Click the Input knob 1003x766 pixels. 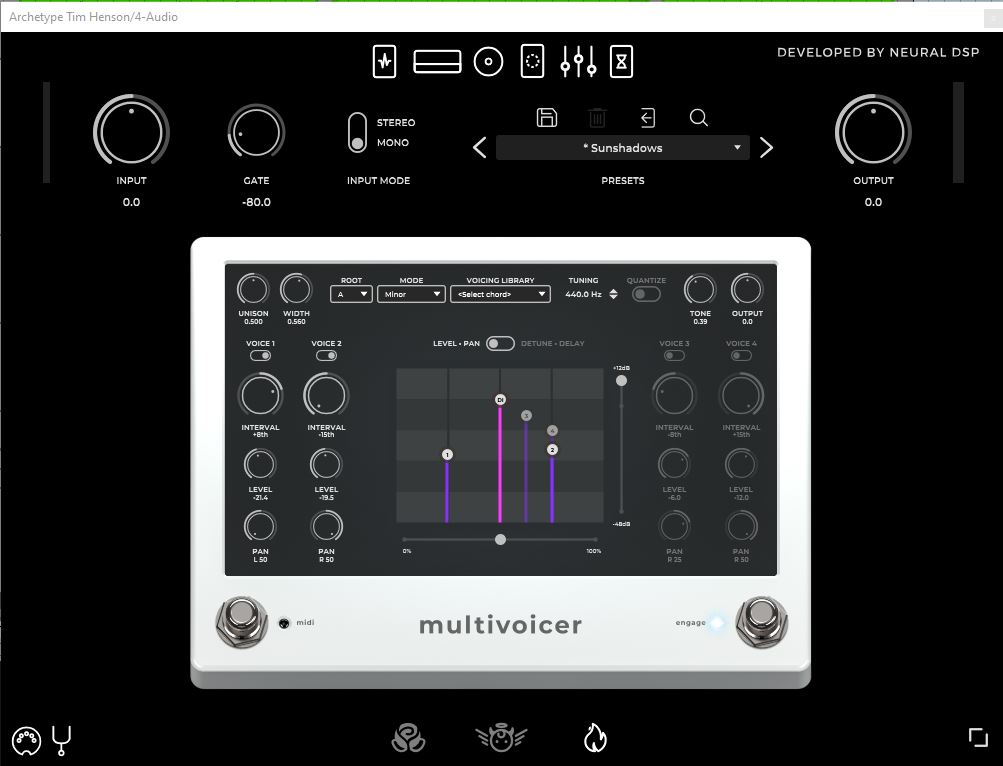coord(131,132)
